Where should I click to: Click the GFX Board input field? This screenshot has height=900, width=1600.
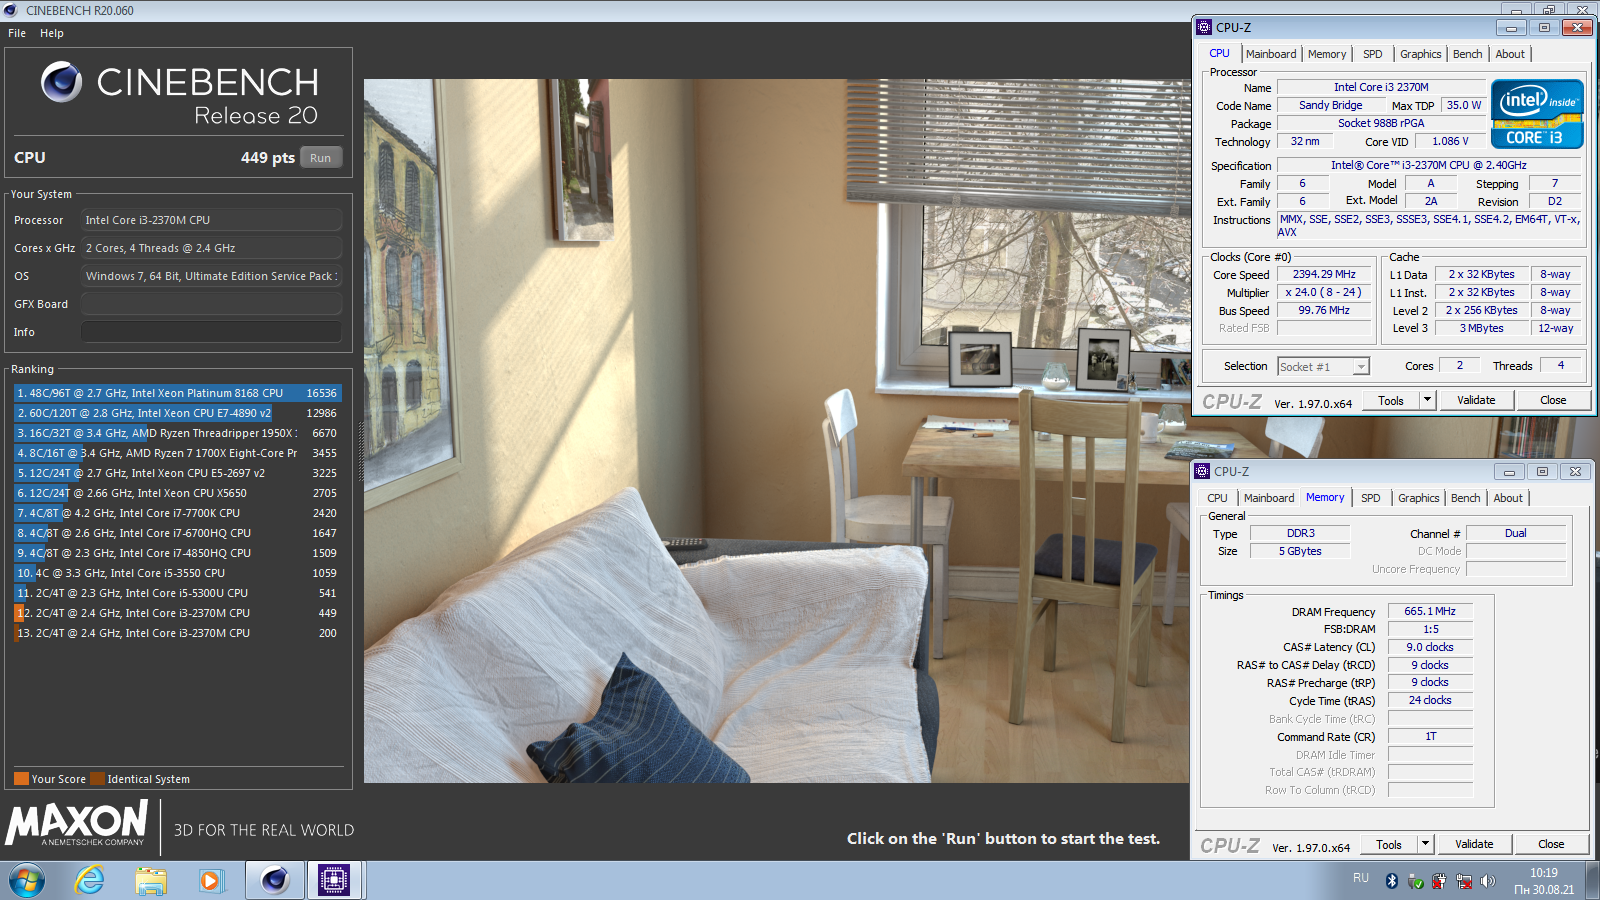[211, 304]
